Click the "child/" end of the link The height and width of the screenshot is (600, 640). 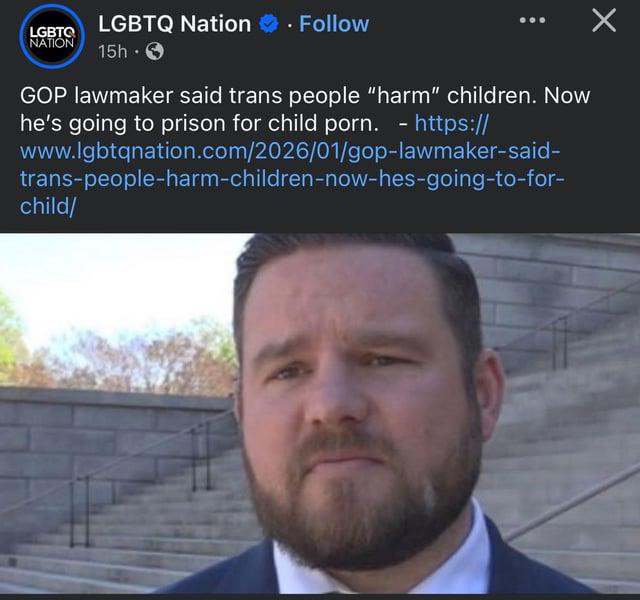47,206
